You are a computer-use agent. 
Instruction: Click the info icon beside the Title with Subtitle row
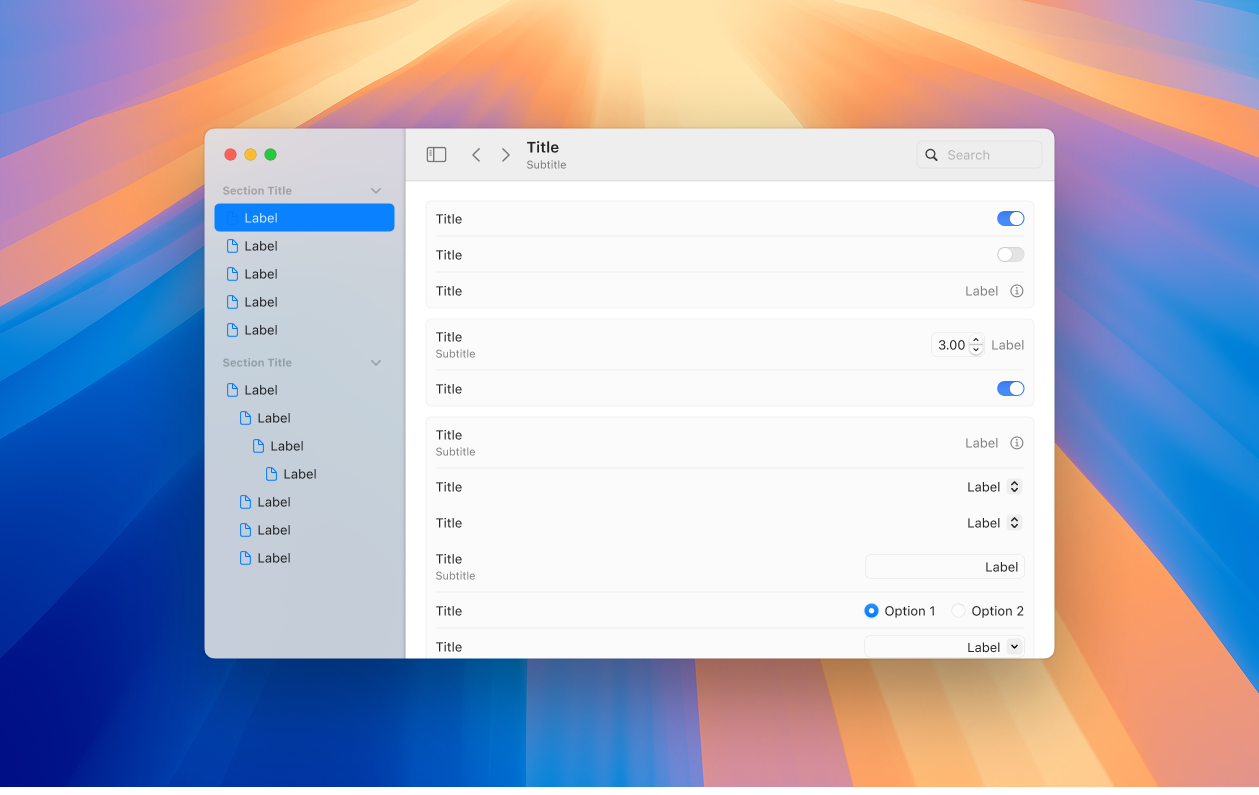1017,443
